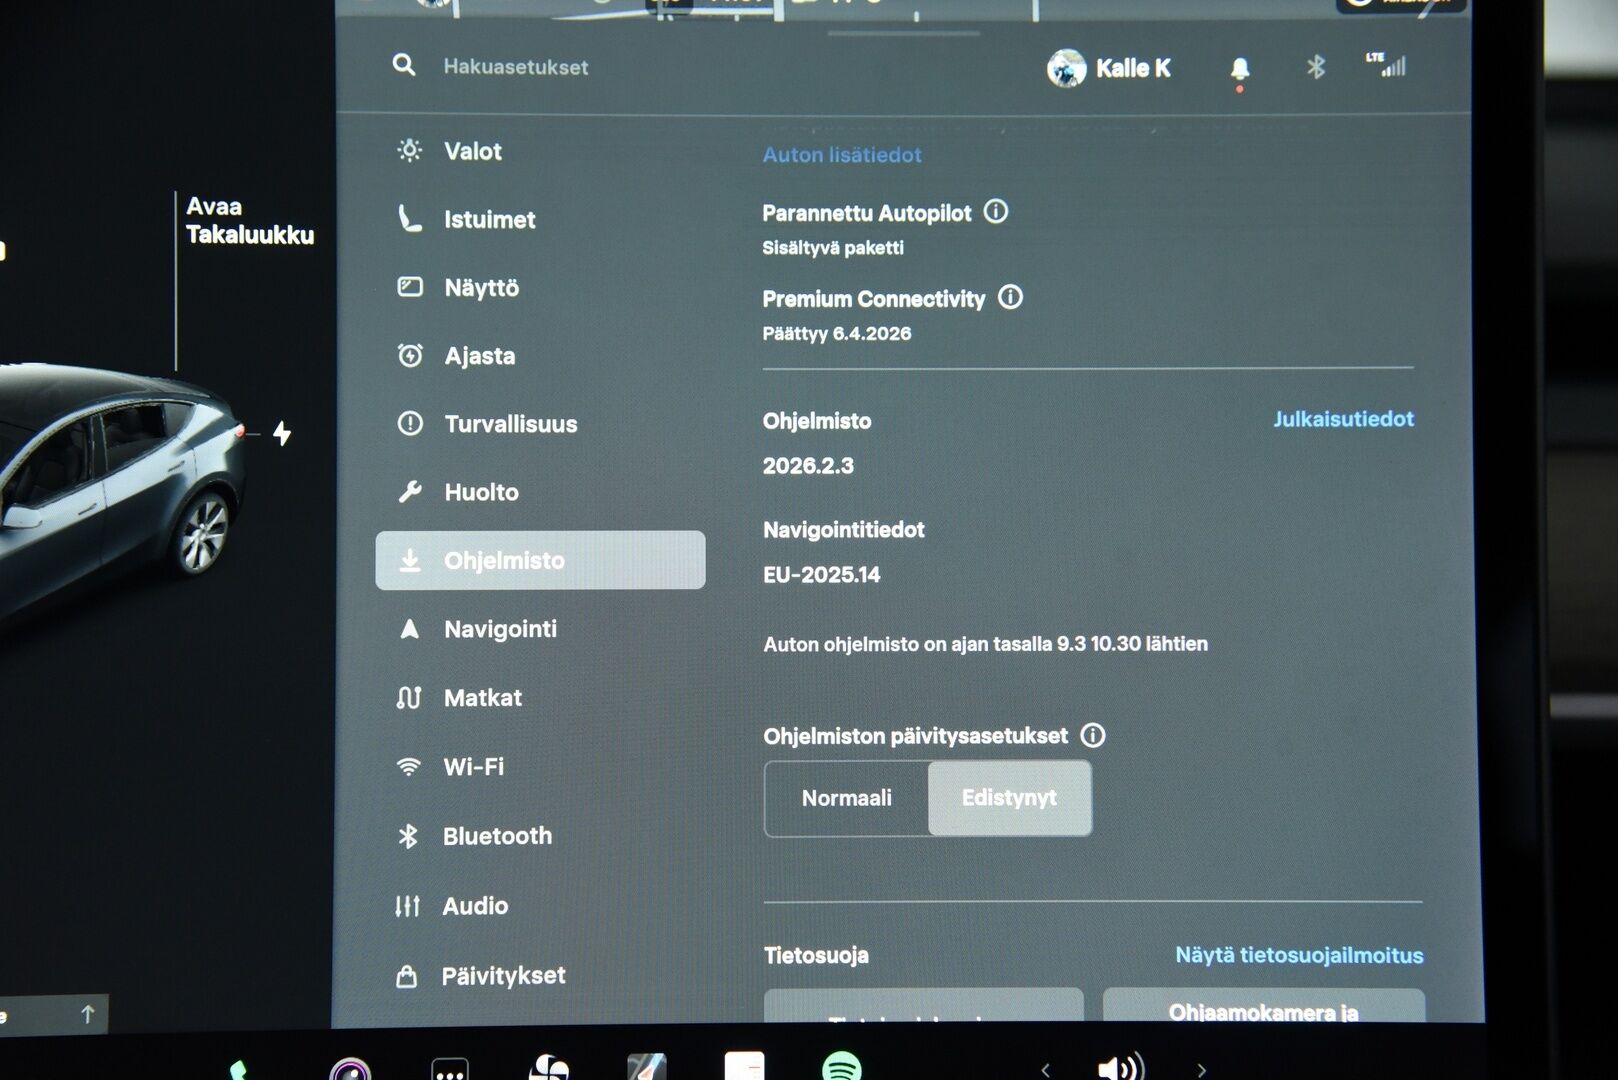Expand Parannettu Autopilot info tooltip
Viewport: 1618px width, 1080px height.
[995, 211]
